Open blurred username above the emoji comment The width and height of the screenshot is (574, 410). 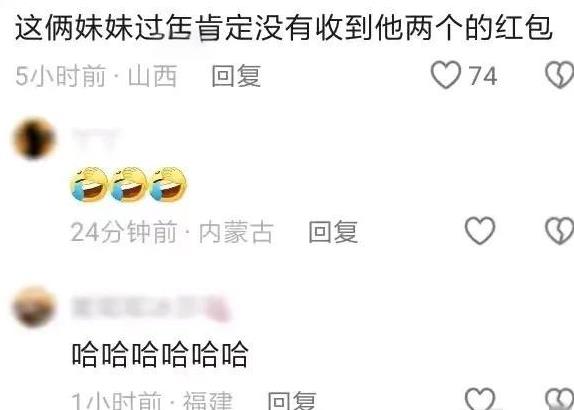[96, 138]
